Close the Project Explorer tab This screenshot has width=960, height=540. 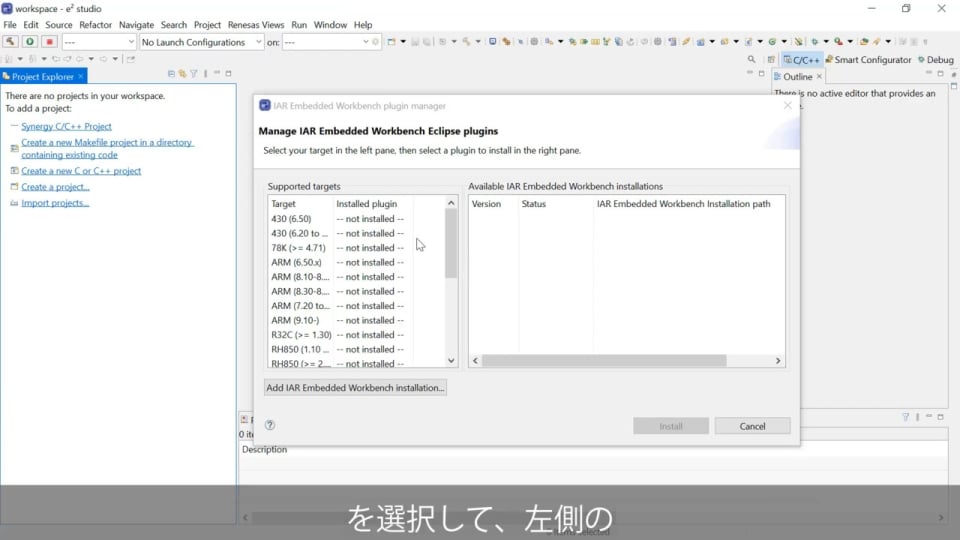coord(80,77)
